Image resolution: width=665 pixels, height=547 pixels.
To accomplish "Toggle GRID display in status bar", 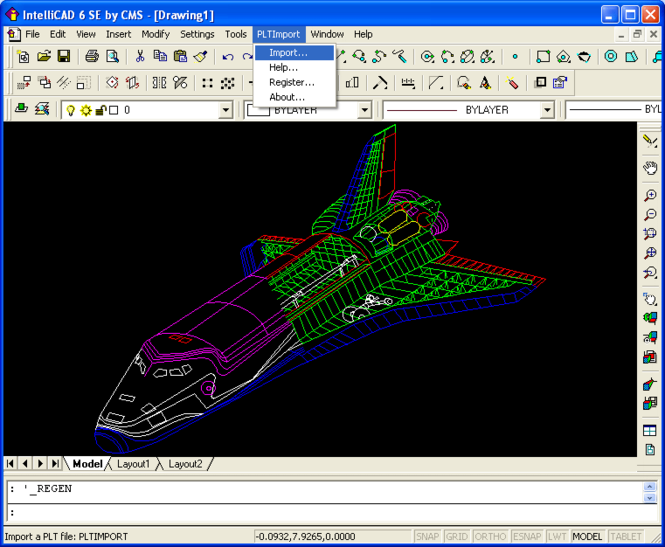I will pyautogui.click(x=456, y=537).
